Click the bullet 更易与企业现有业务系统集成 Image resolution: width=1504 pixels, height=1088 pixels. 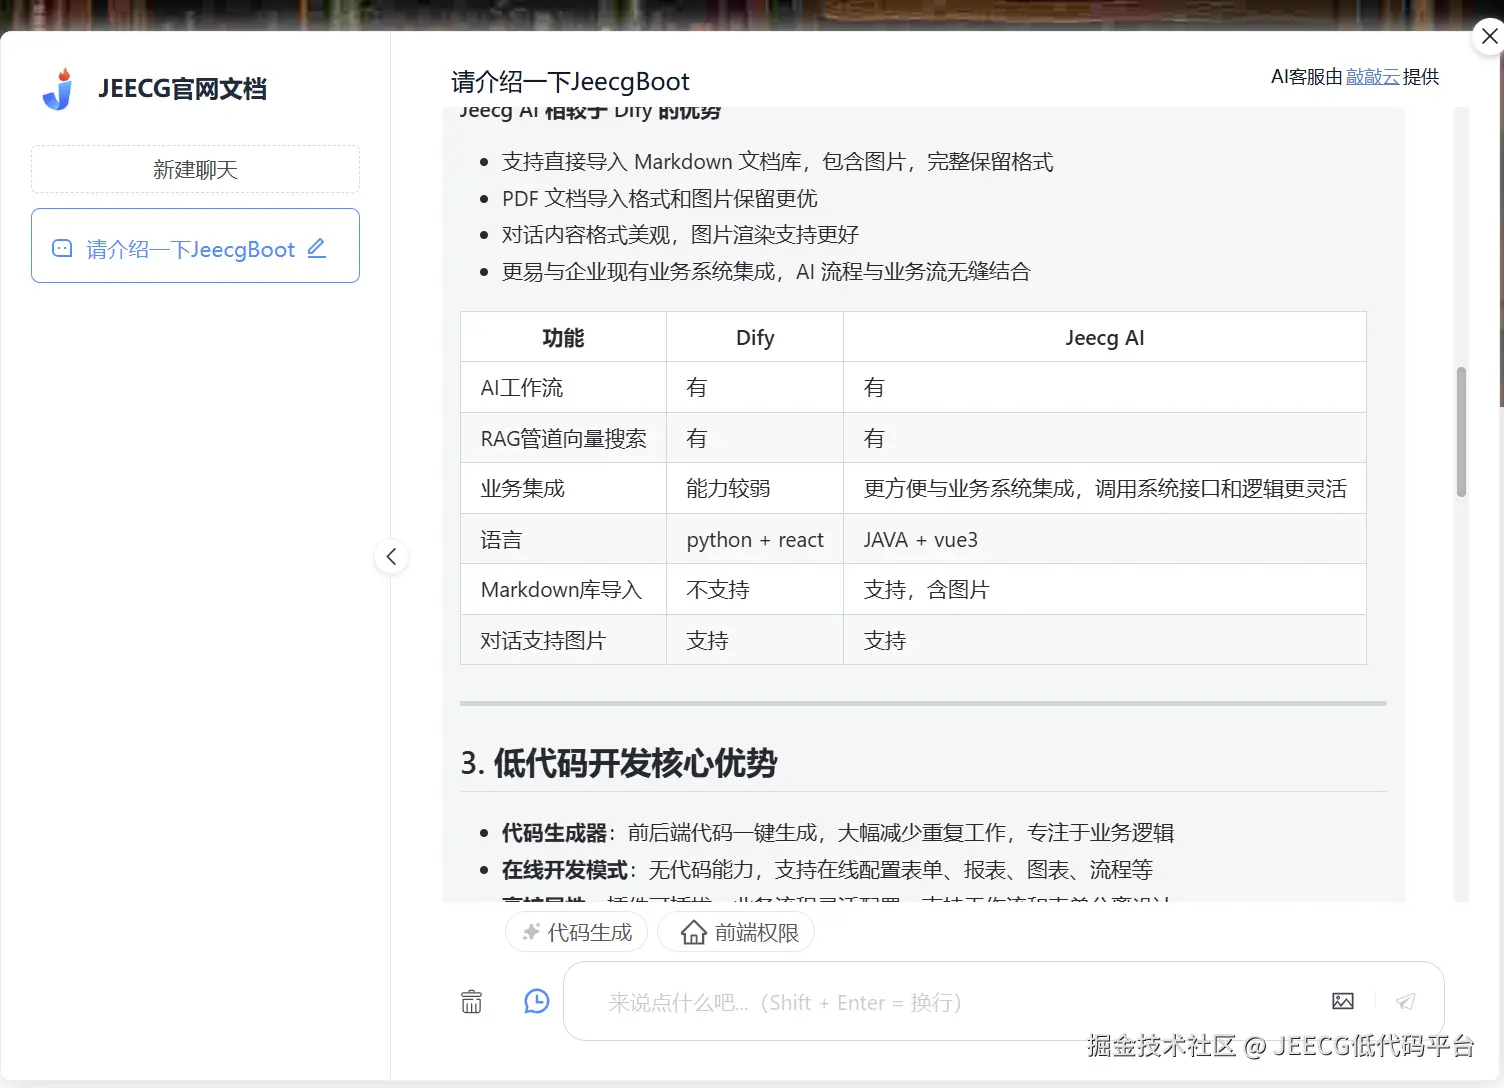coord(766,271)
